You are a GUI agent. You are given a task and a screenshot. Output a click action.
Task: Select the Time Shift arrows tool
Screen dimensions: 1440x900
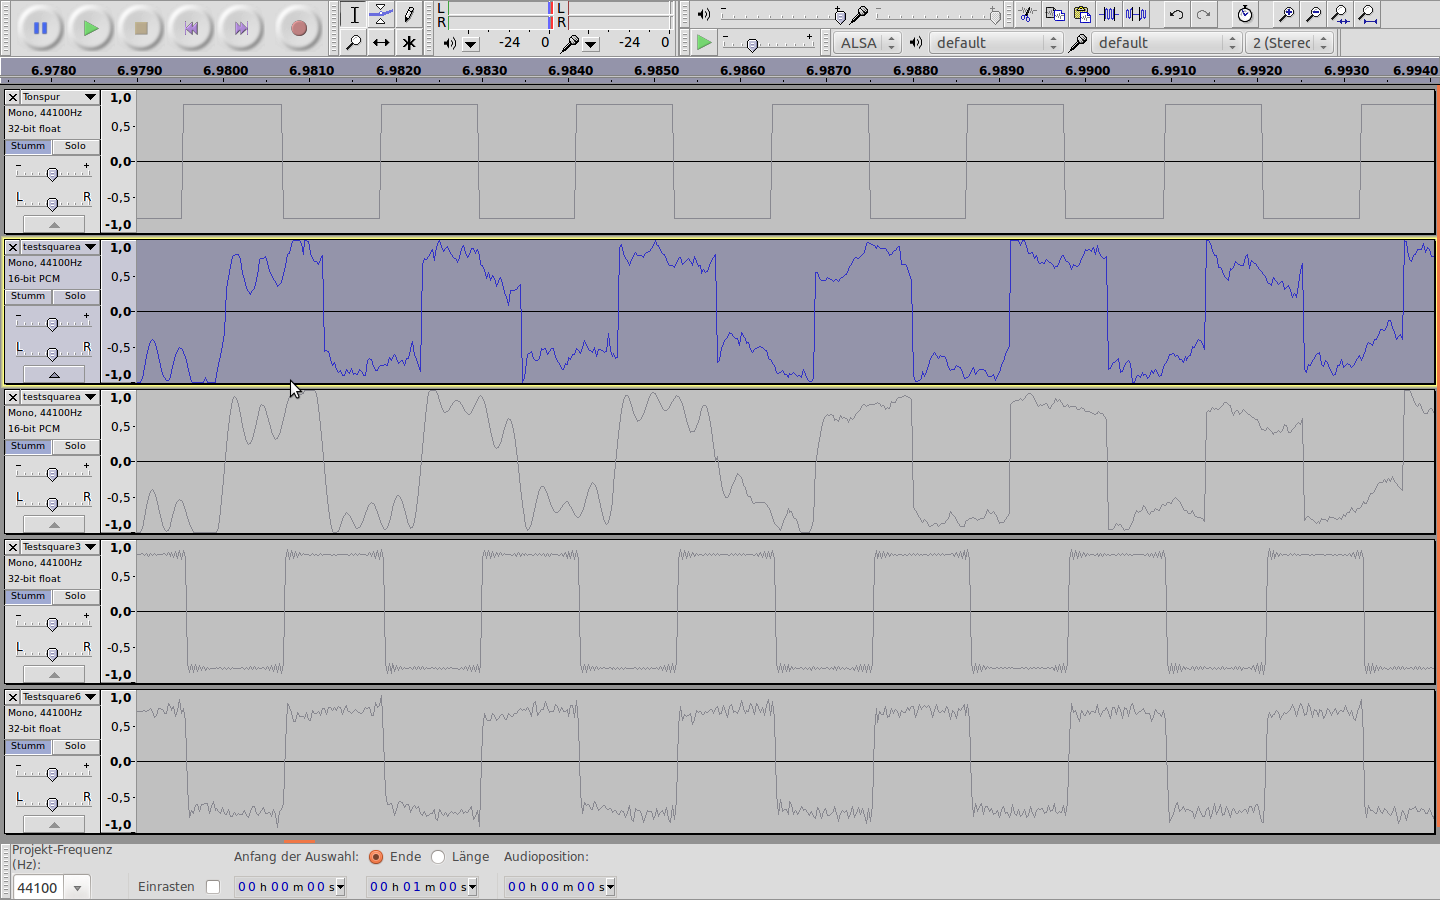[x=381, y=42]
